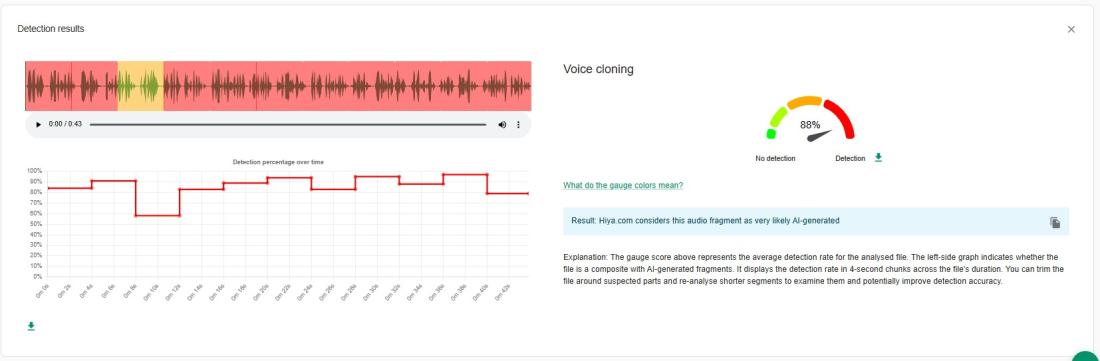Viewport: 1100px width, 361px height.
Task: Click the 58% dip in detection chart
Action: point(158,215)
